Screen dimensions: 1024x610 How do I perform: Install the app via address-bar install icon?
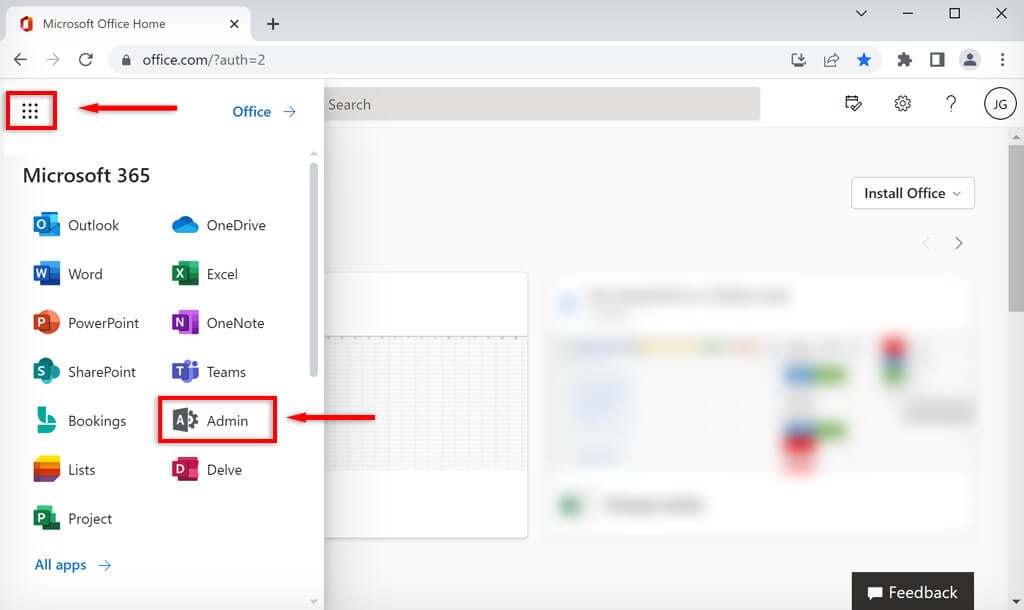tap(798, 60)
